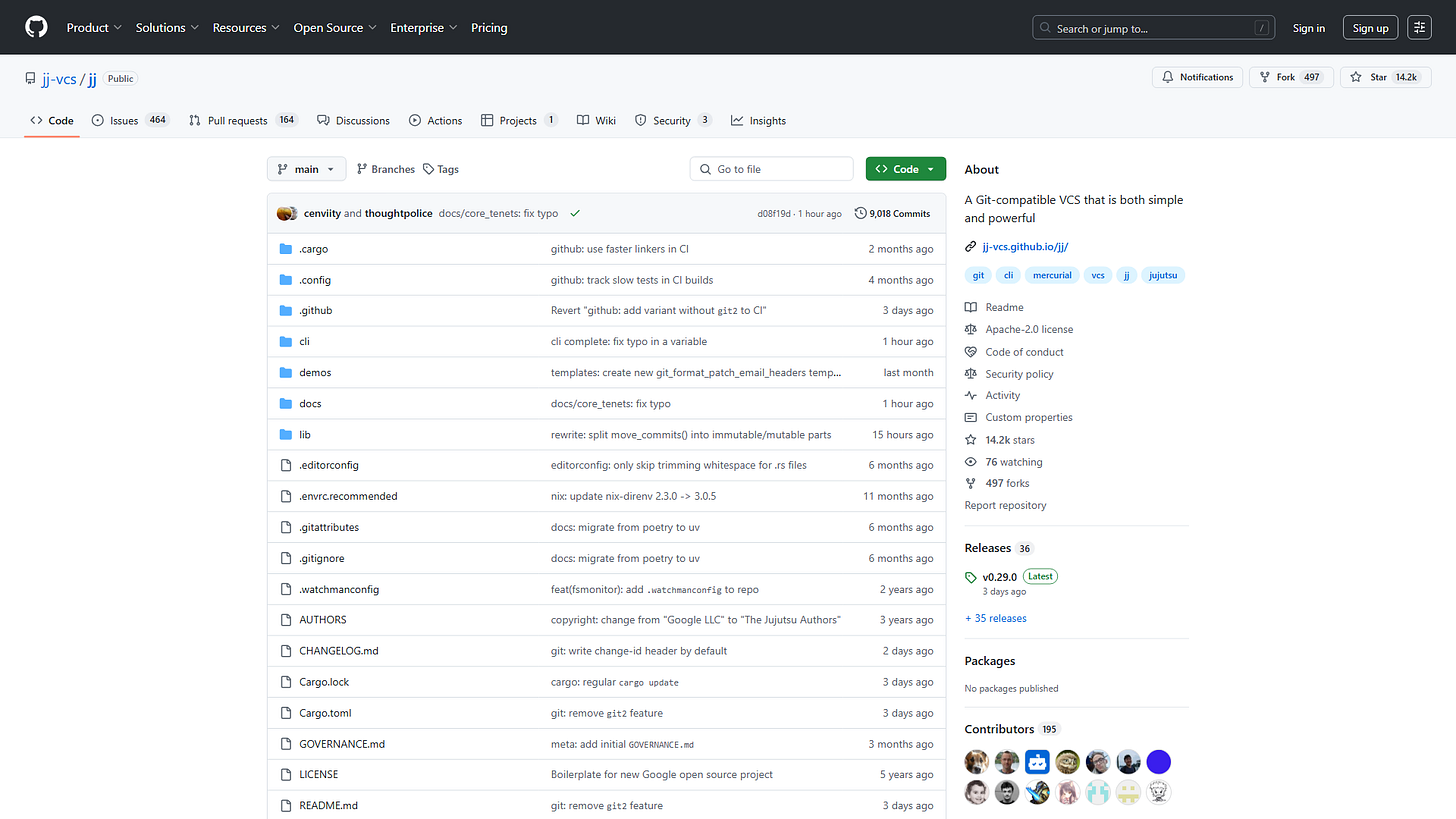
Task: Click the scale icon beside Apache-2.0 license
Action: pyautogui.click(x=971, y=330)
